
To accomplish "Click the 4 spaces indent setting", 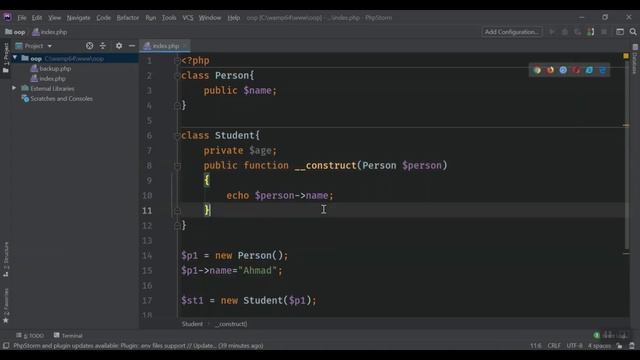I will coord(599,346).
